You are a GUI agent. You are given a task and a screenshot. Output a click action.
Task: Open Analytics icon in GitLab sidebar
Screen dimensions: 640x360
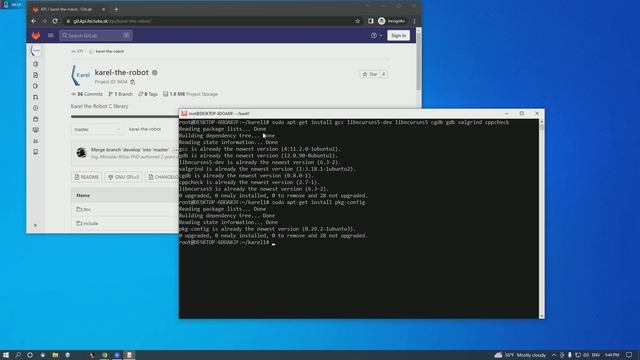pos(36,141)
